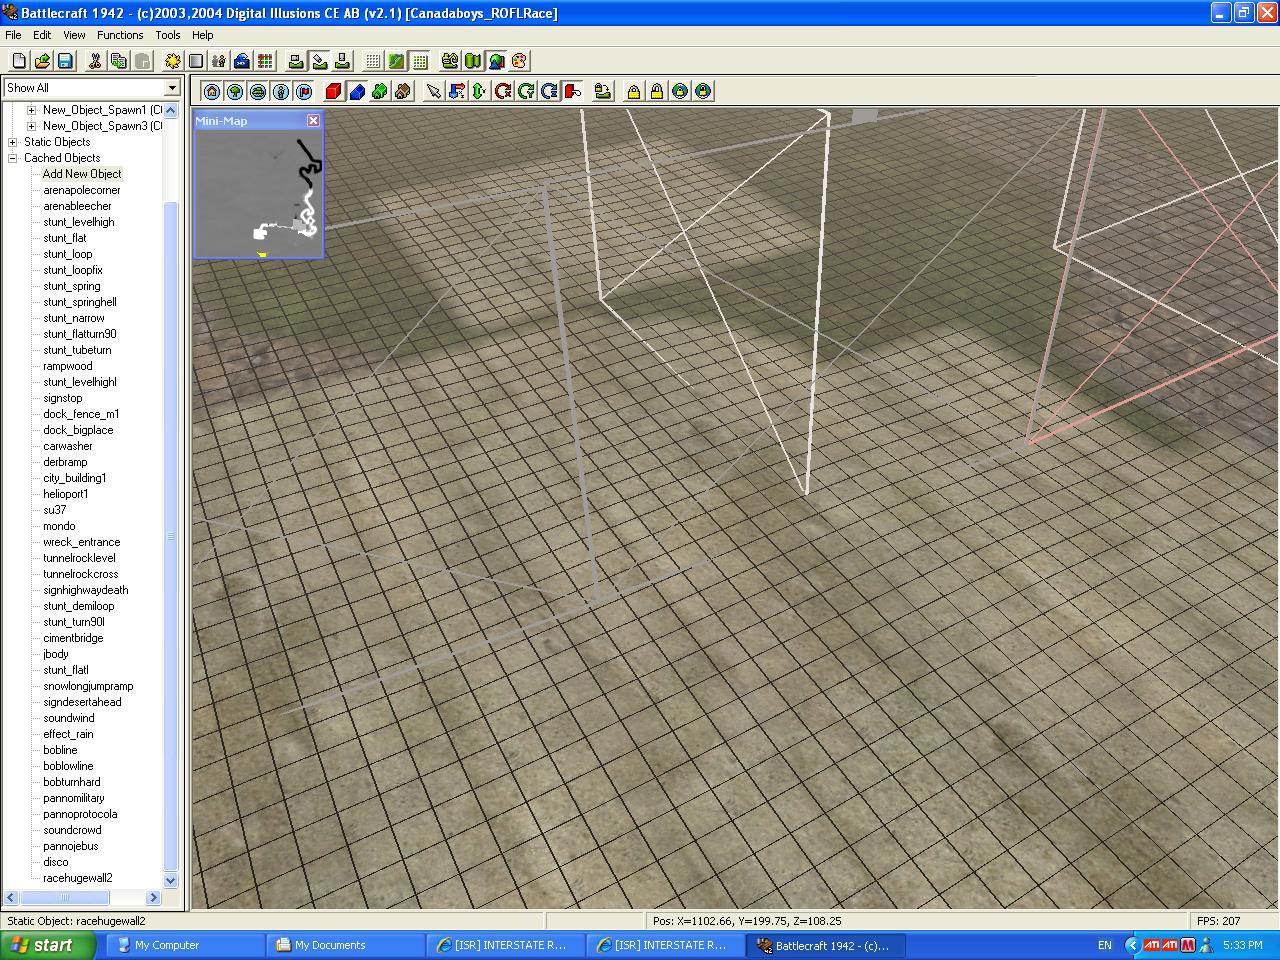Expand the New_Object_Spawn1 tree node
The height and width of the screenshot is (960, 1280).
[31, 110]
